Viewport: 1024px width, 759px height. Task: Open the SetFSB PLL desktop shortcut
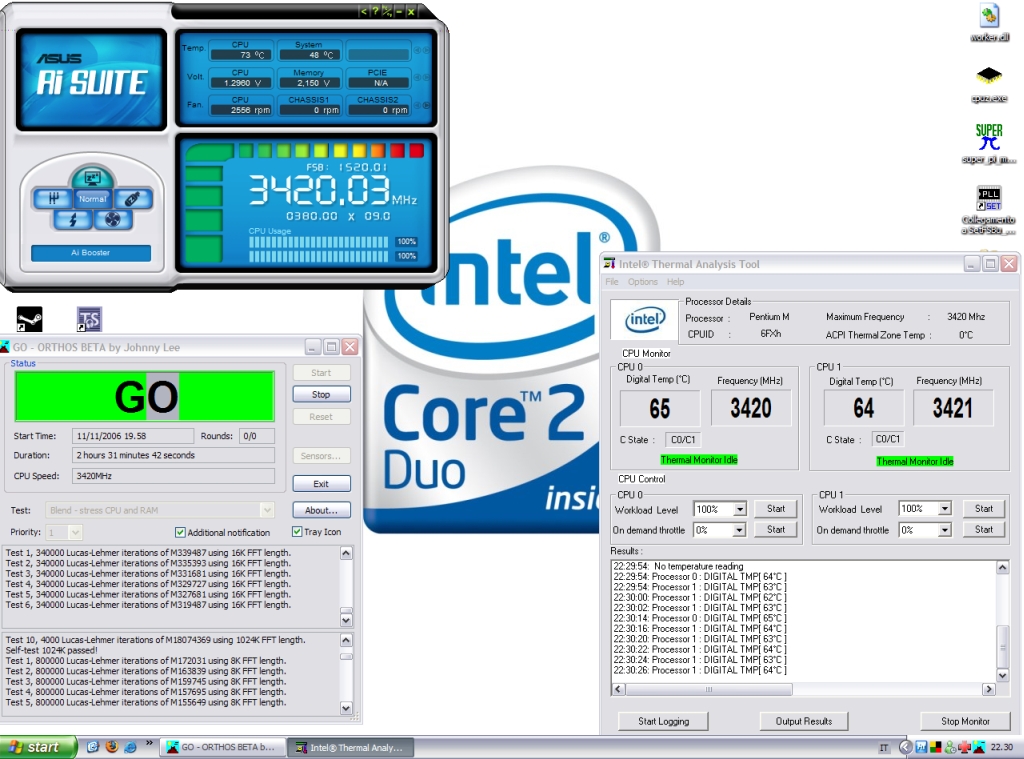click(989, 209)
